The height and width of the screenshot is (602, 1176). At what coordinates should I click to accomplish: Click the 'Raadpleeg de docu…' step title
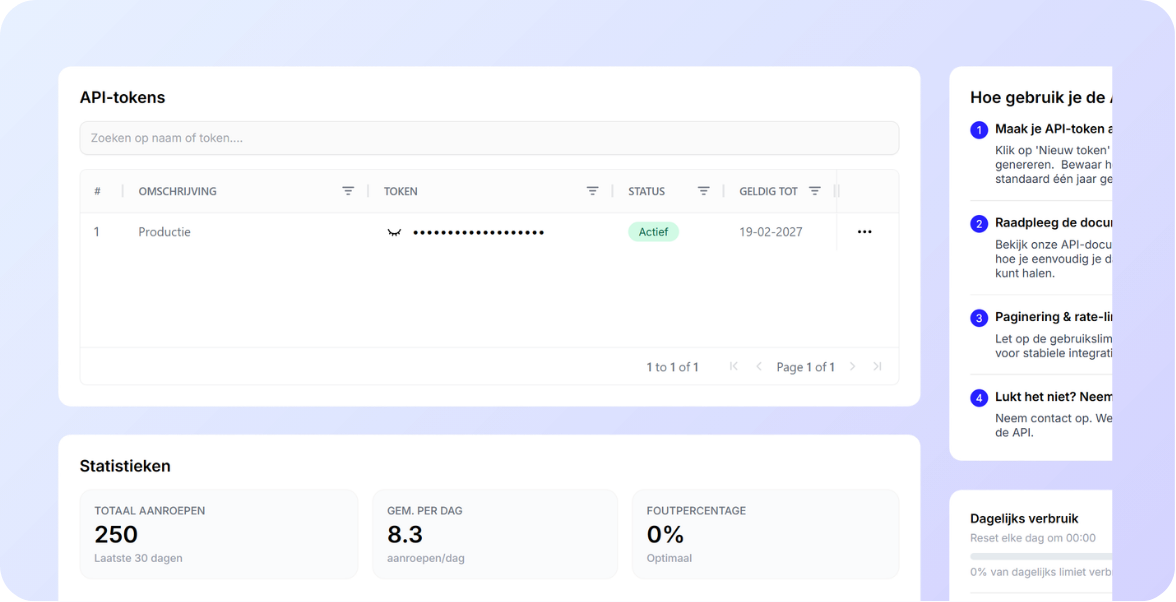[1053, 223]
